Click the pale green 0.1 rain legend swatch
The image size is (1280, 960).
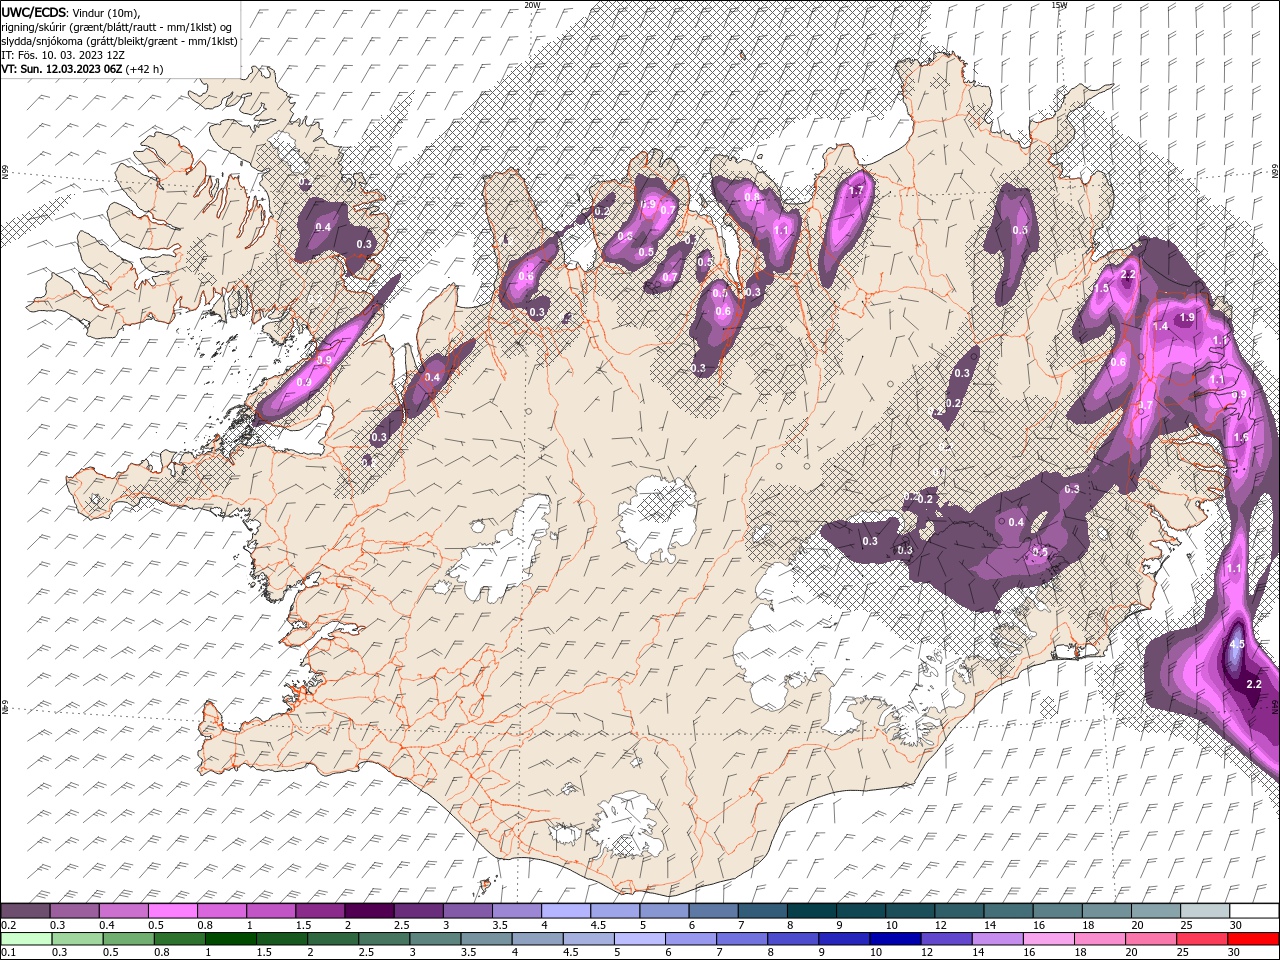(26, 939)
